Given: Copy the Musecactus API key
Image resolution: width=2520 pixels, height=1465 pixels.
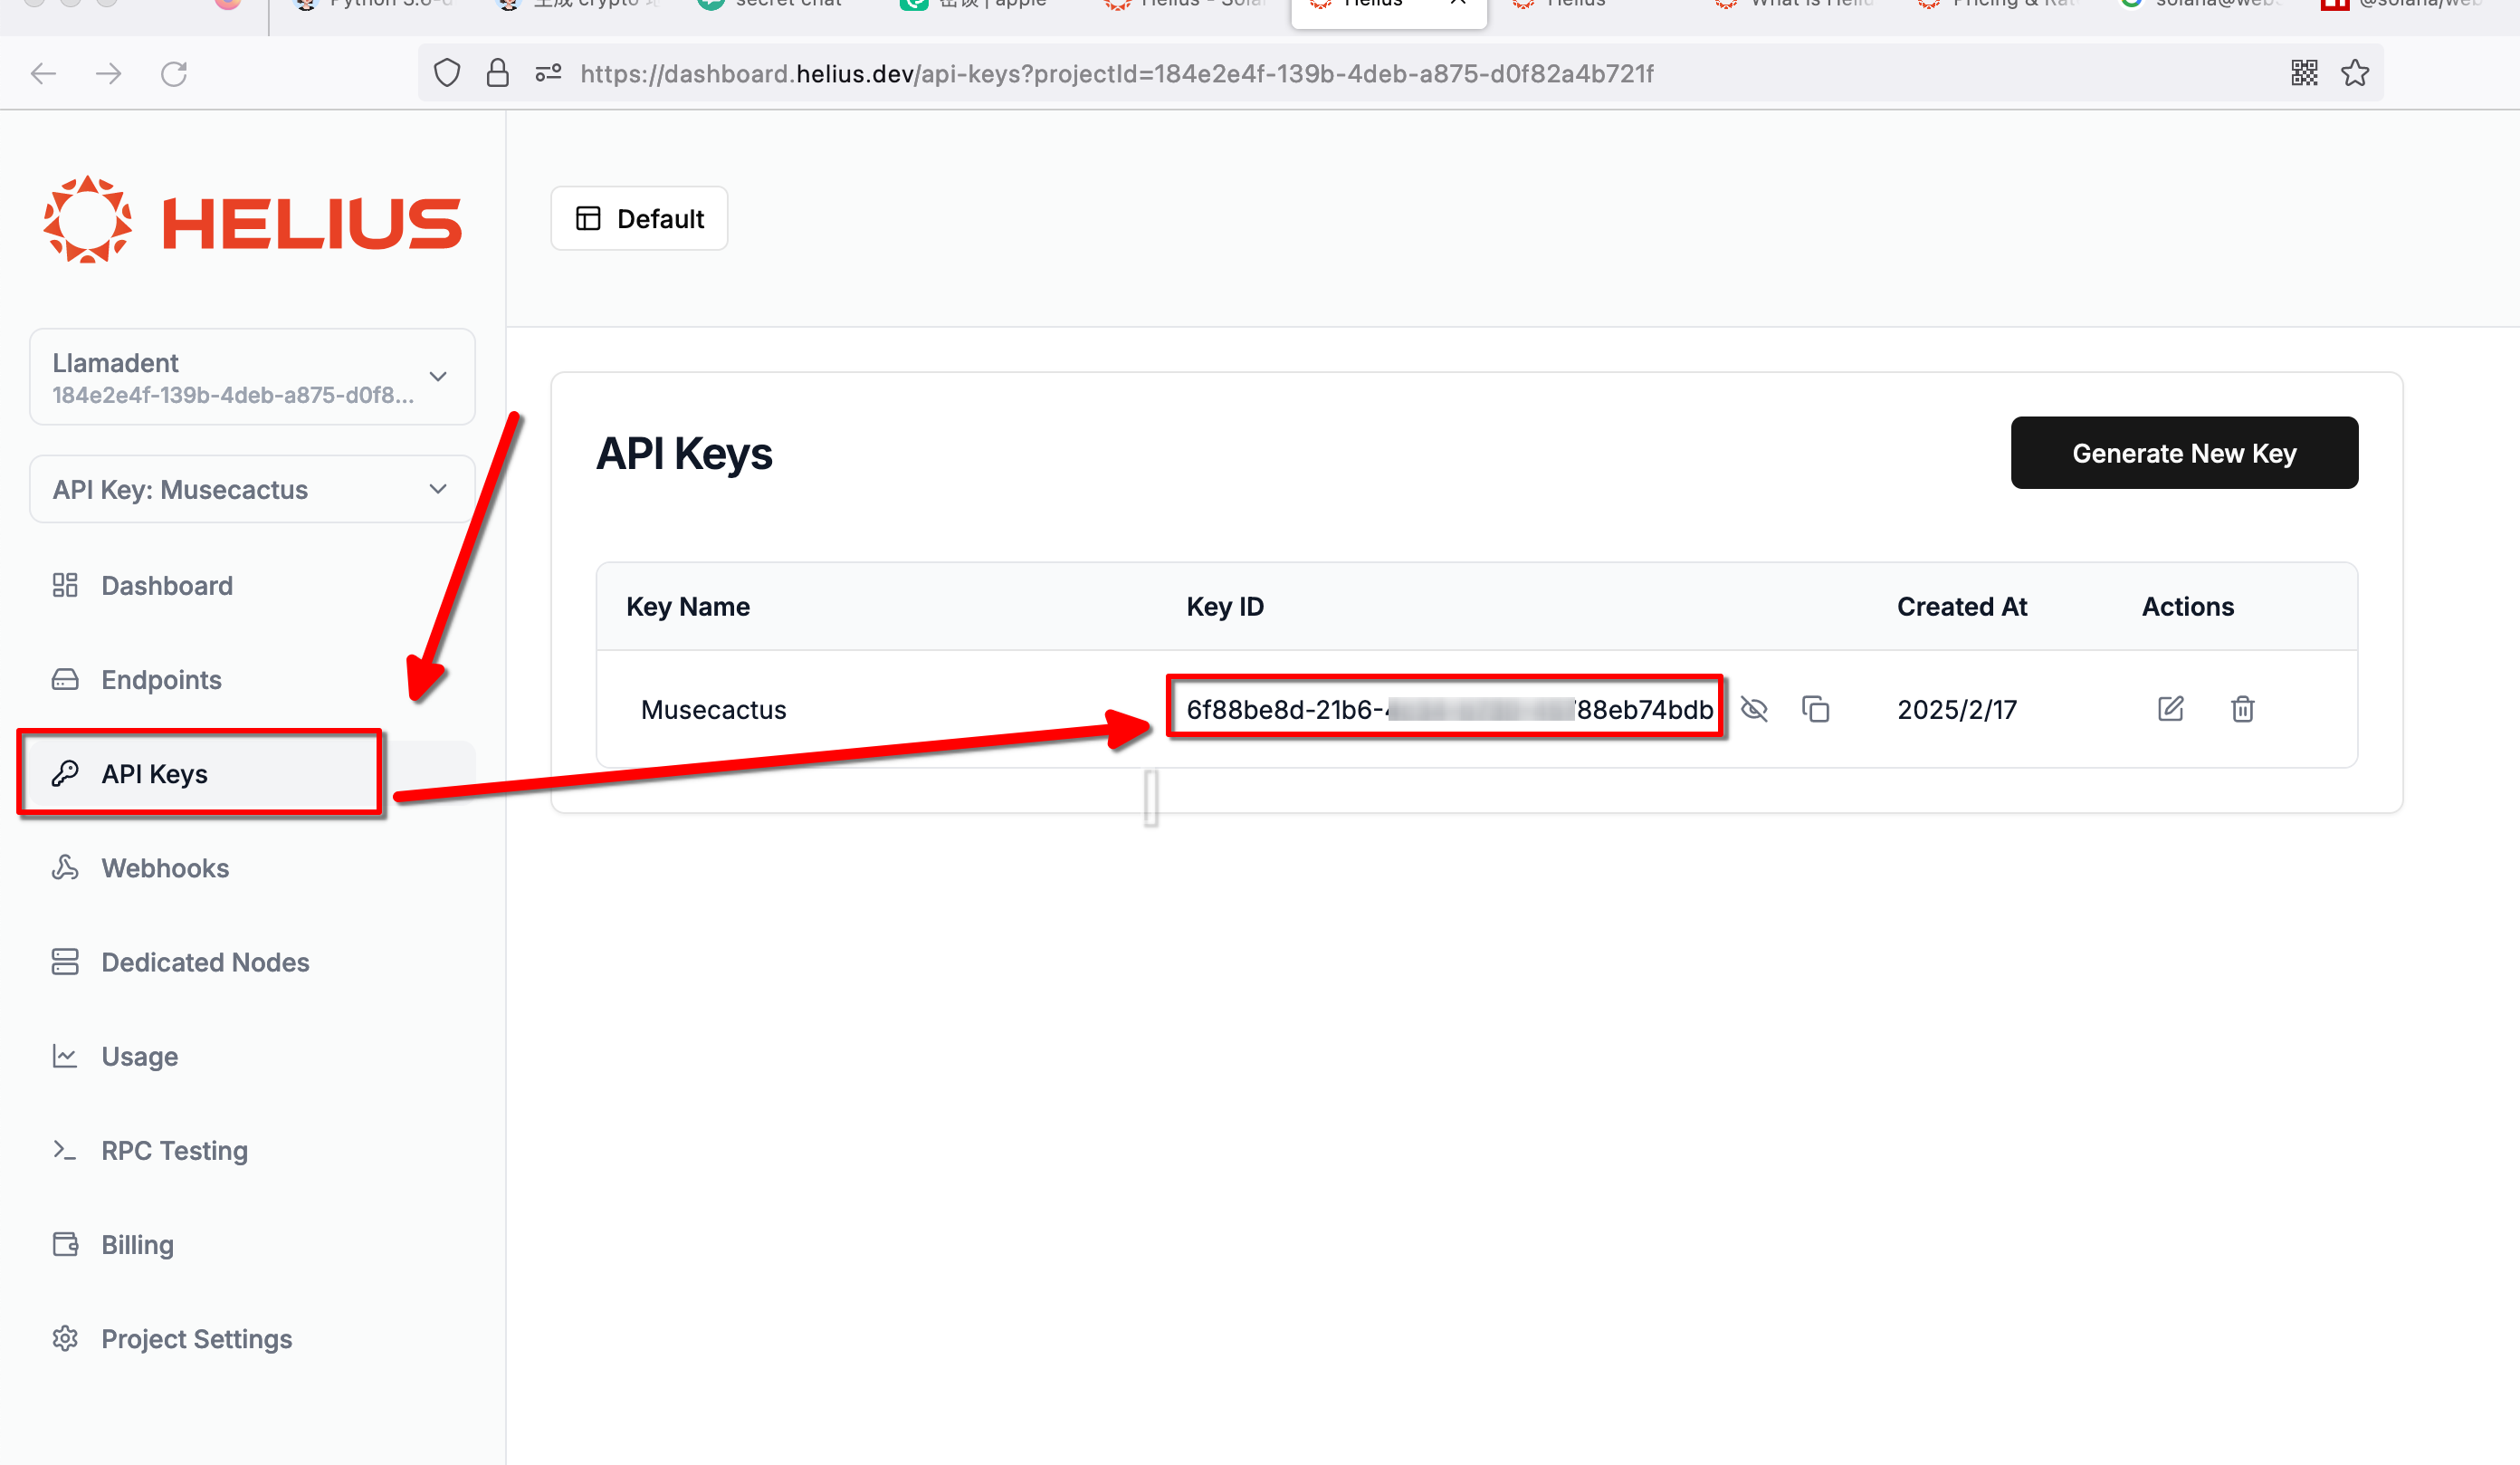Looking at the screenshot, I should (x=1815, y=709).
